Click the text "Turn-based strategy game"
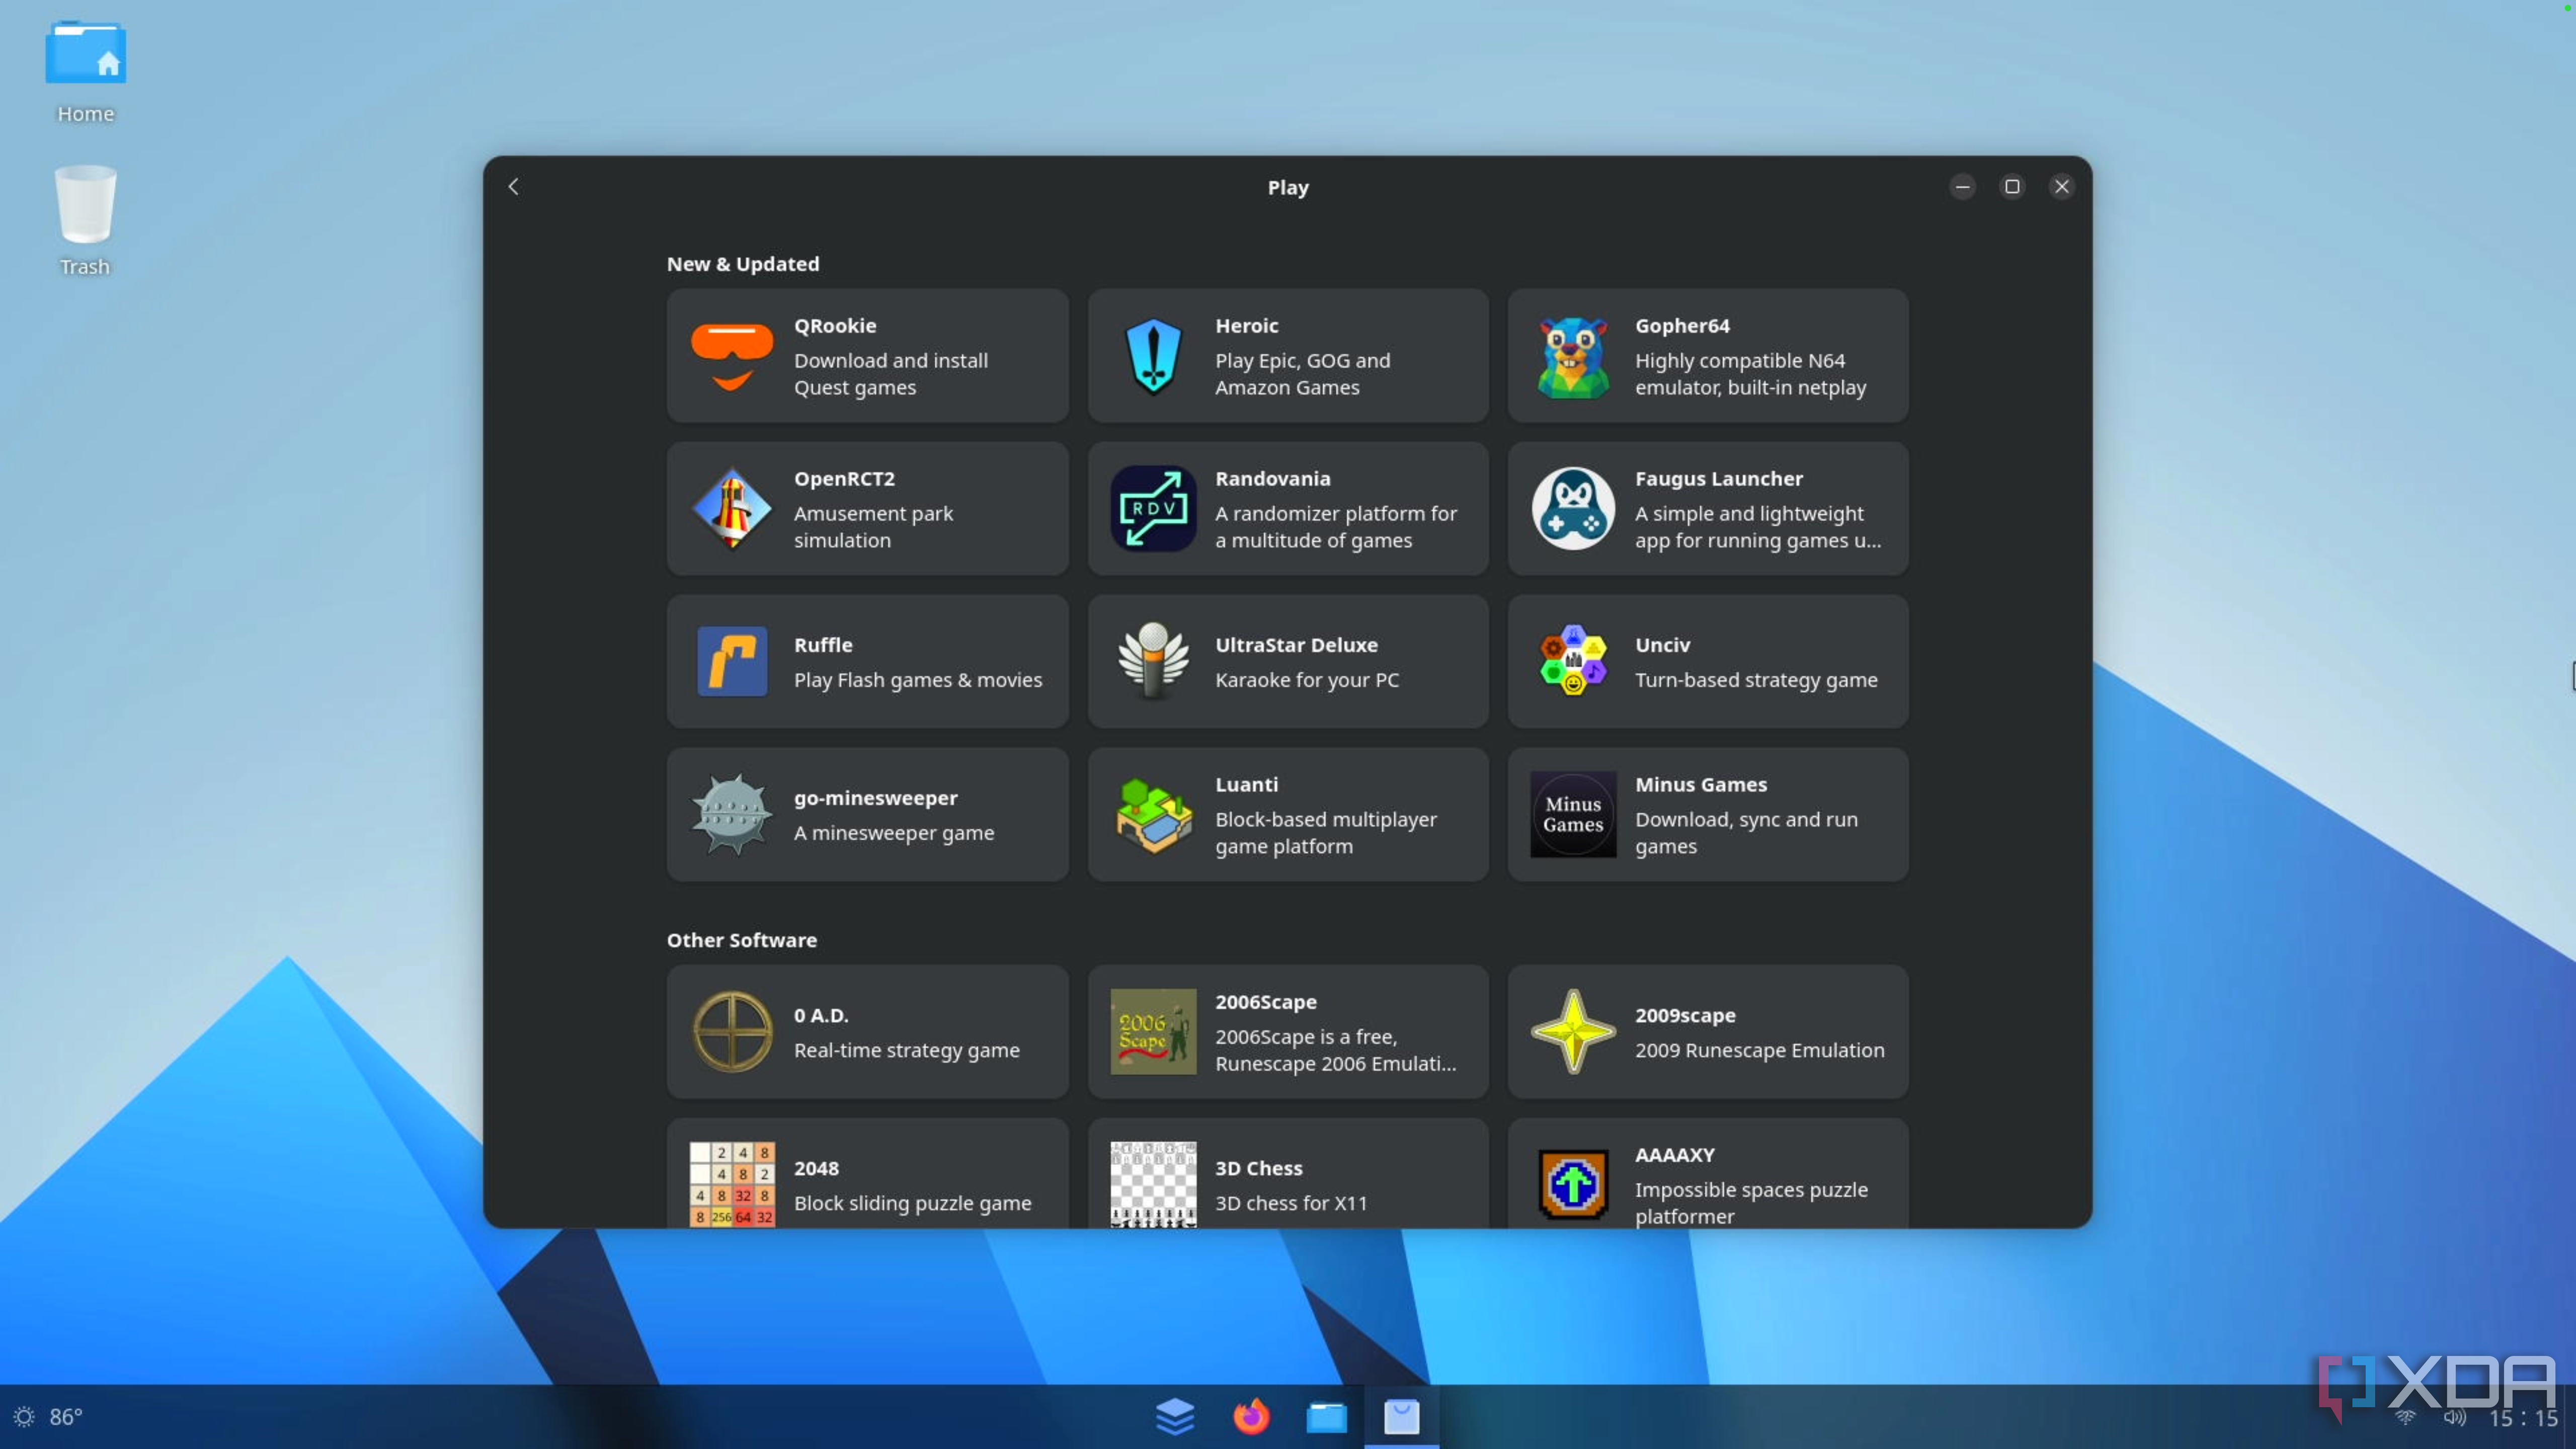The width and height of the screenshot is (2576, 1449). coord(1755,680)
